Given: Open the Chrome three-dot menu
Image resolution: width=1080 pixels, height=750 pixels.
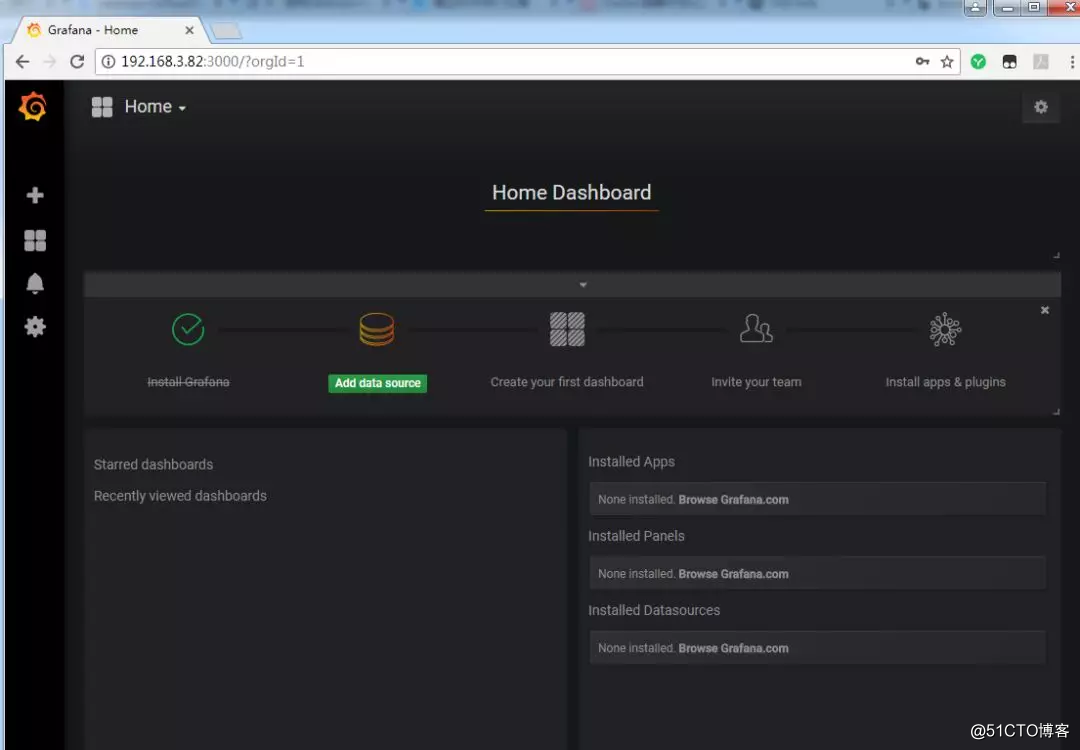Looking at the screenshot, I should click(x=1072, y=62).
